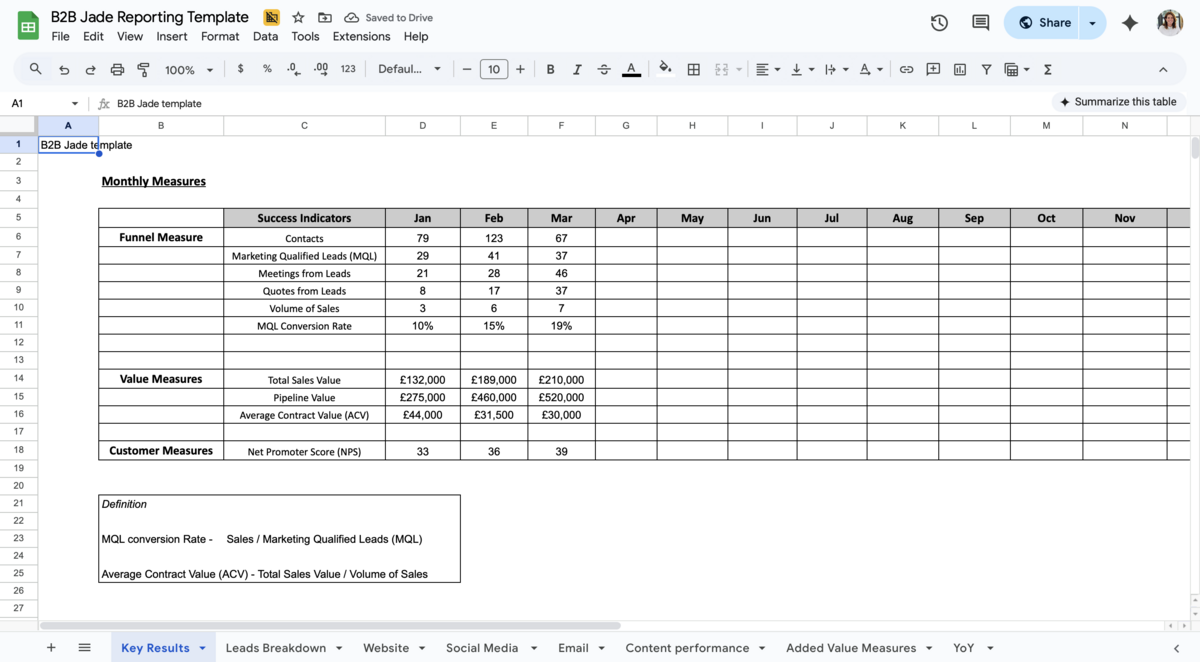Click the search menus magnifier icon
This screenshot has width=1200, height=662.
coord(35,69)
